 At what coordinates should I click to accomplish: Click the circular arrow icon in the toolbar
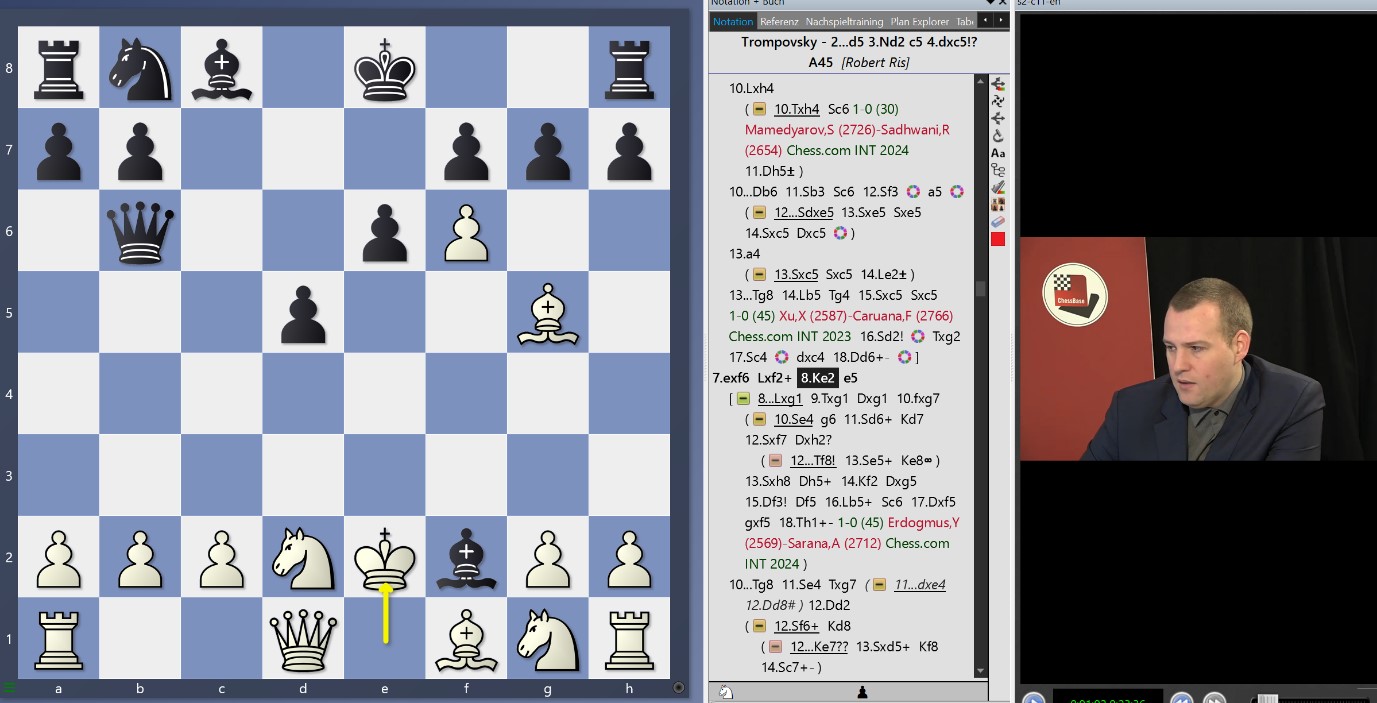[997, 135]
